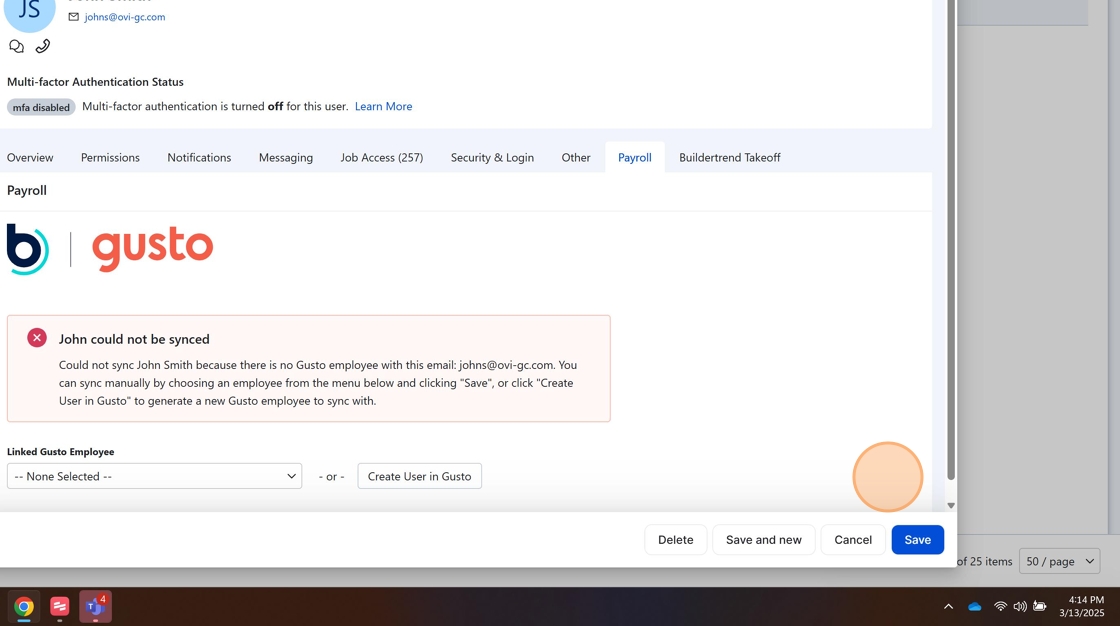This screenshot has width=1120, height=626.
Task: Open the Learn More link
Action: coord(384,106)
